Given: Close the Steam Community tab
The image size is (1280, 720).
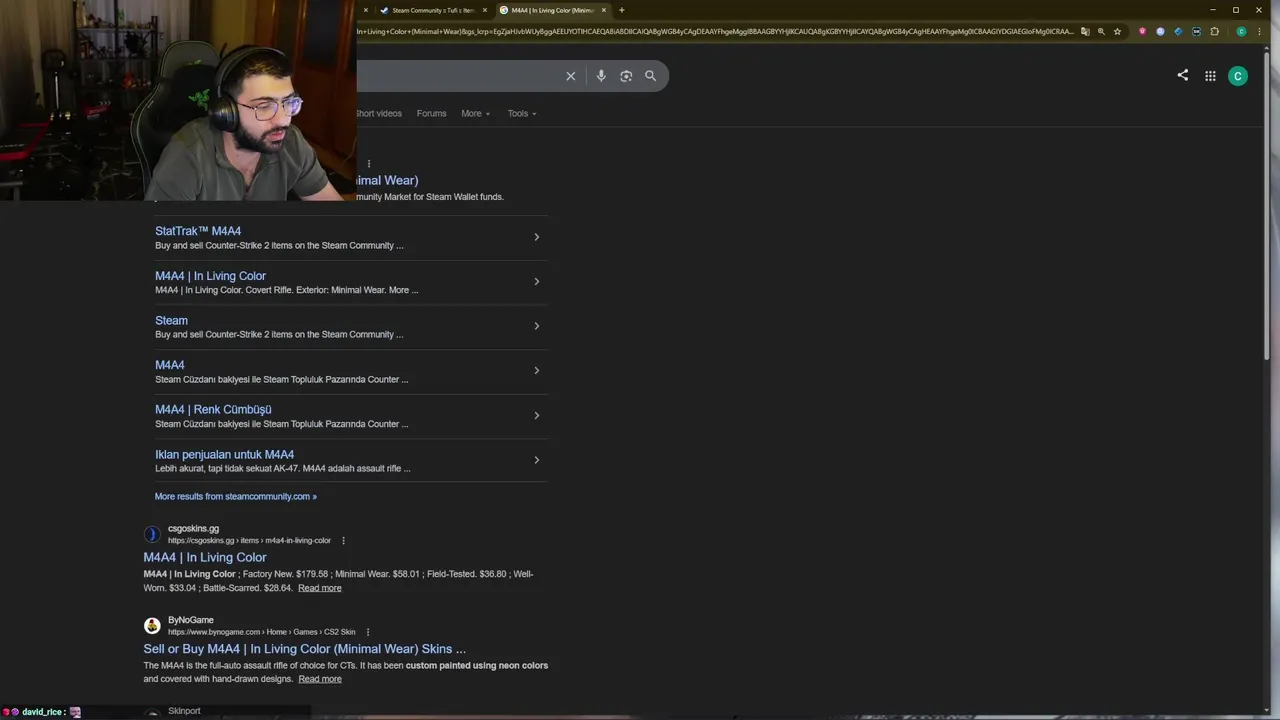Looking at the screenshot, I should pos(485,10).
